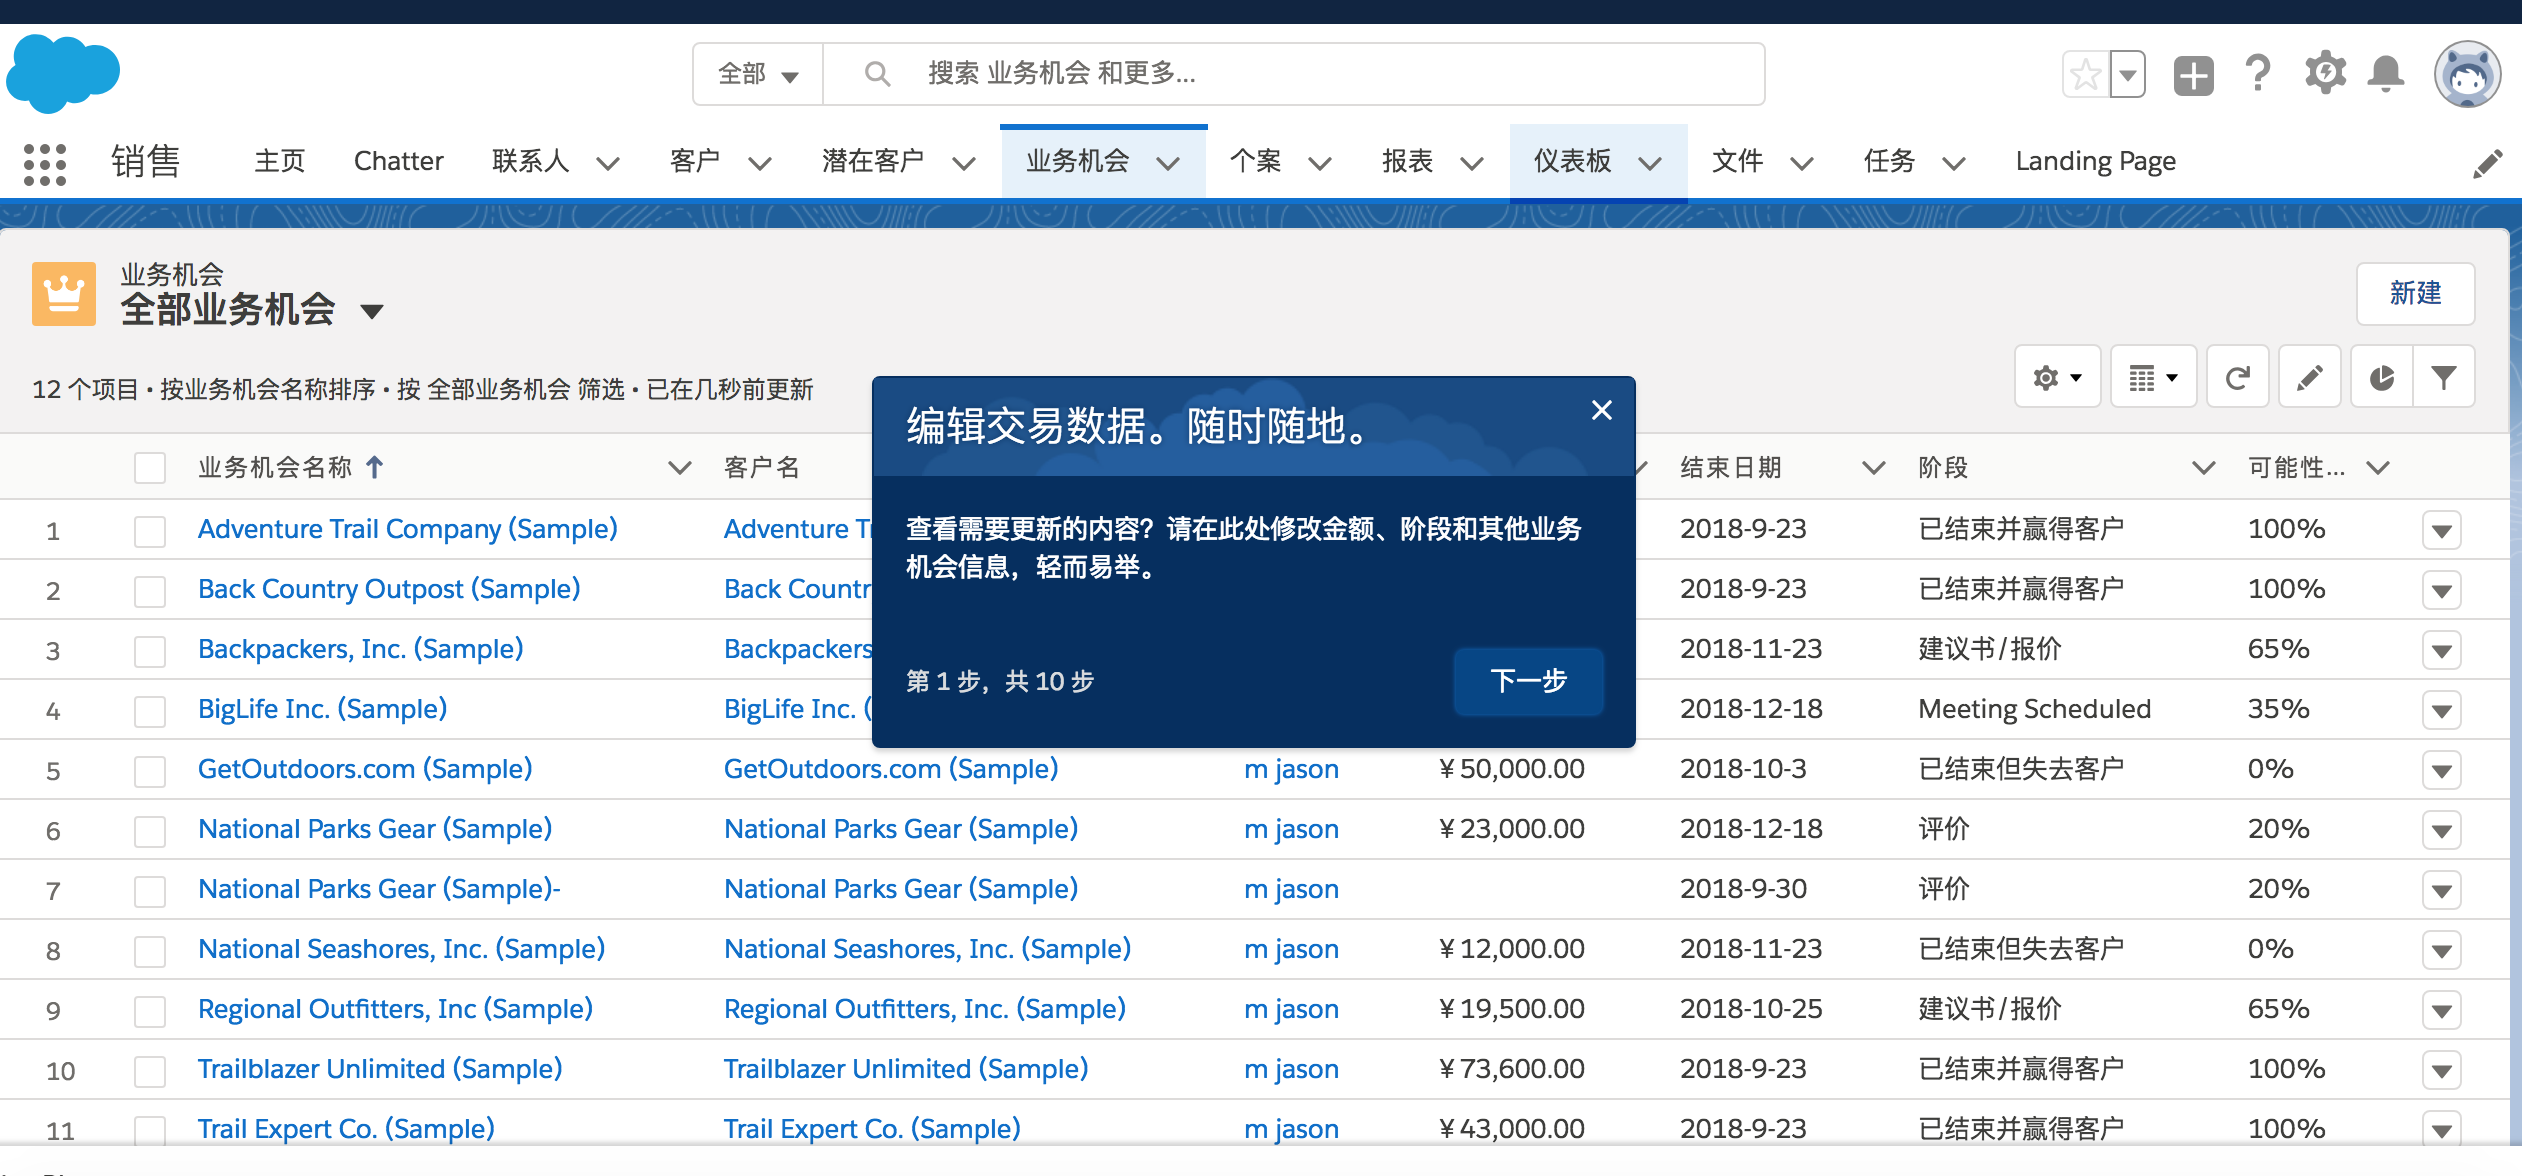This screenshot has height=1176, width=2522.
Task: Open National Seashores account name link
Action: tap(927, 949)
